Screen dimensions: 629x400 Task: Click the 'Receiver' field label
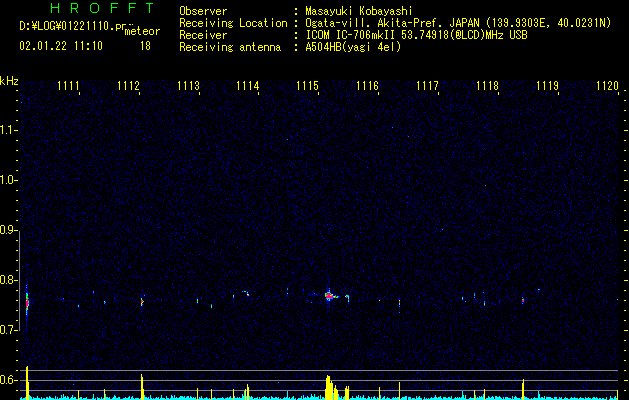(x=203, y=35)
